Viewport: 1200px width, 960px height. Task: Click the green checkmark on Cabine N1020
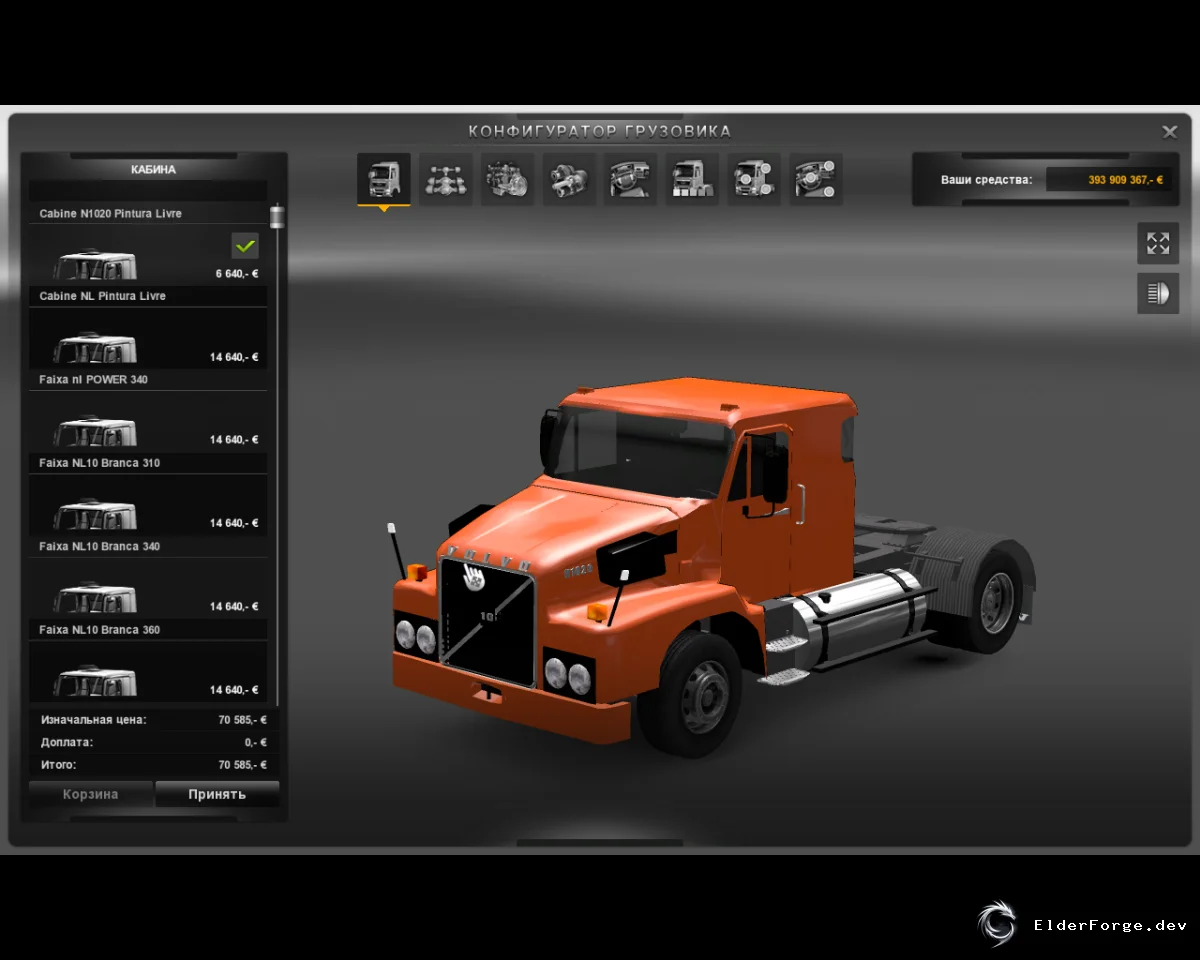coord(245,245)
